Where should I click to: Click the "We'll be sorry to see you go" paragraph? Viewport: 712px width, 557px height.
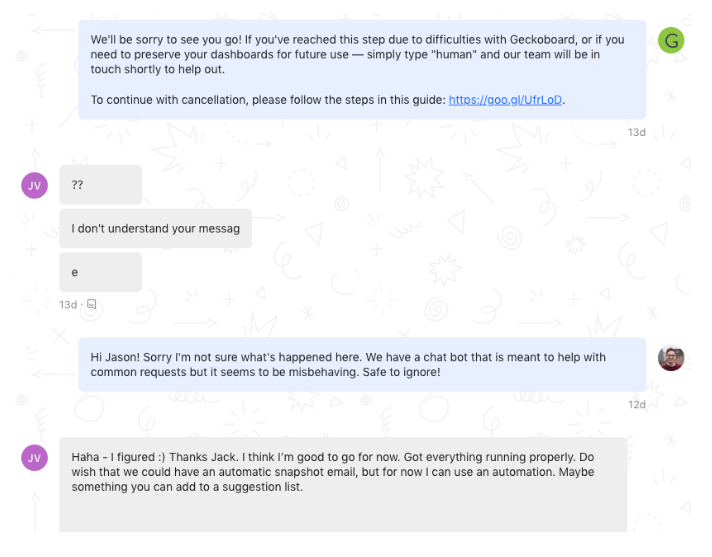pos(350,55)
